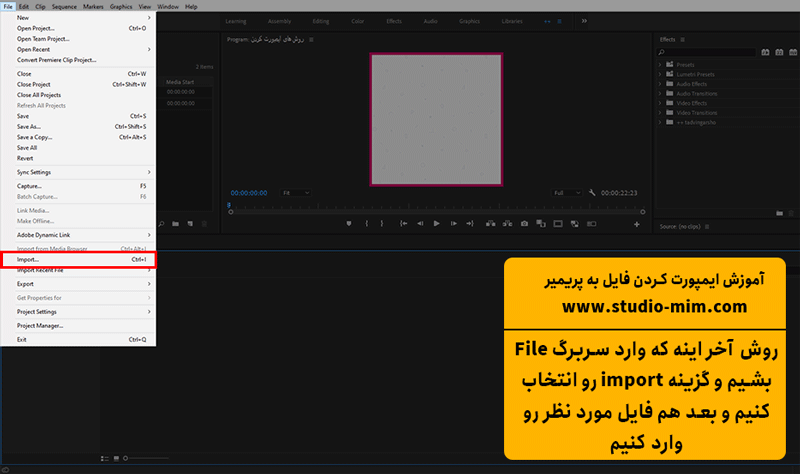The height and width of the screenshot is (474, 800).
Task: Expand the Lumetri Presets folder
Action: point(662,74)
